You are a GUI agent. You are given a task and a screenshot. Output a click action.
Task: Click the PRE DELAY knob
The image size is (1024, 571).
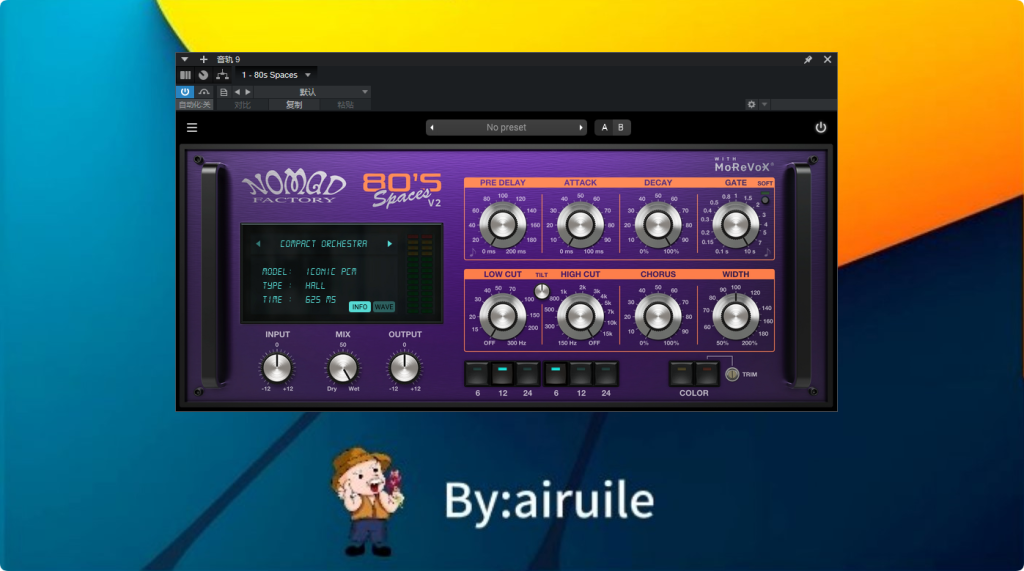(503, 225)
